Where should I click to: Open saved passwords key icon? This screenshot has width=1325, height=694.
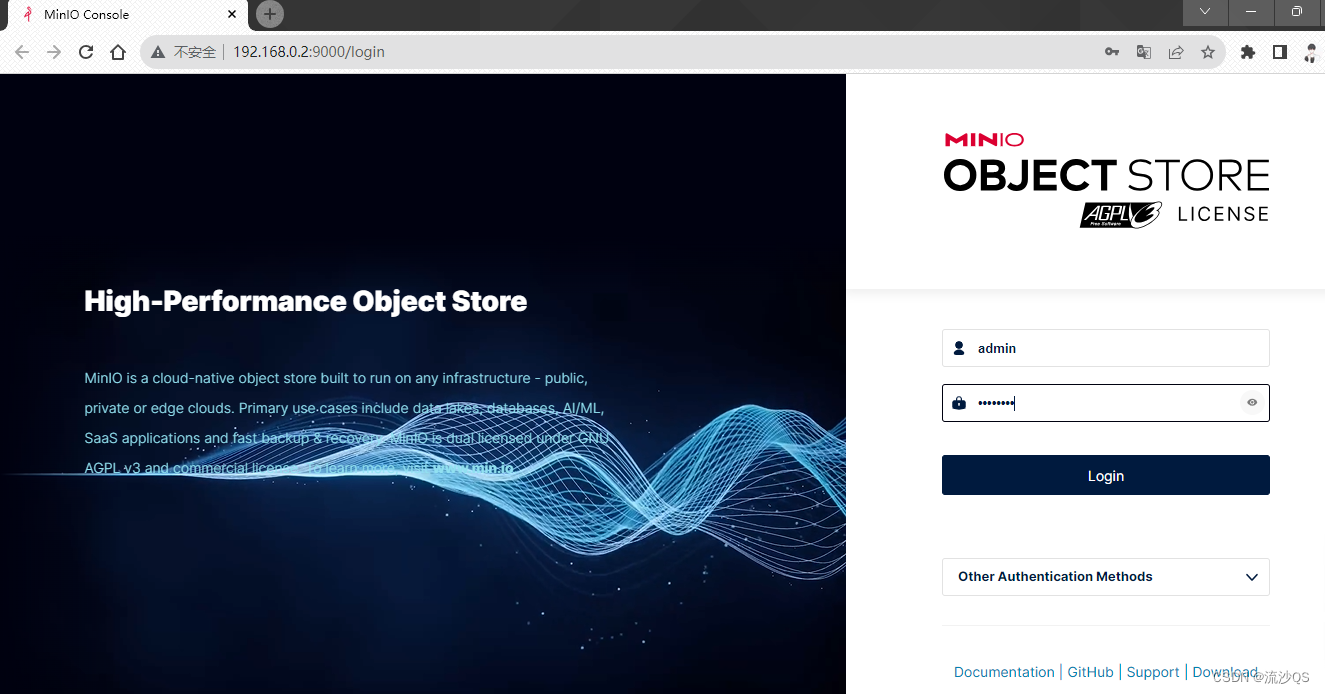pos(1112,52)
